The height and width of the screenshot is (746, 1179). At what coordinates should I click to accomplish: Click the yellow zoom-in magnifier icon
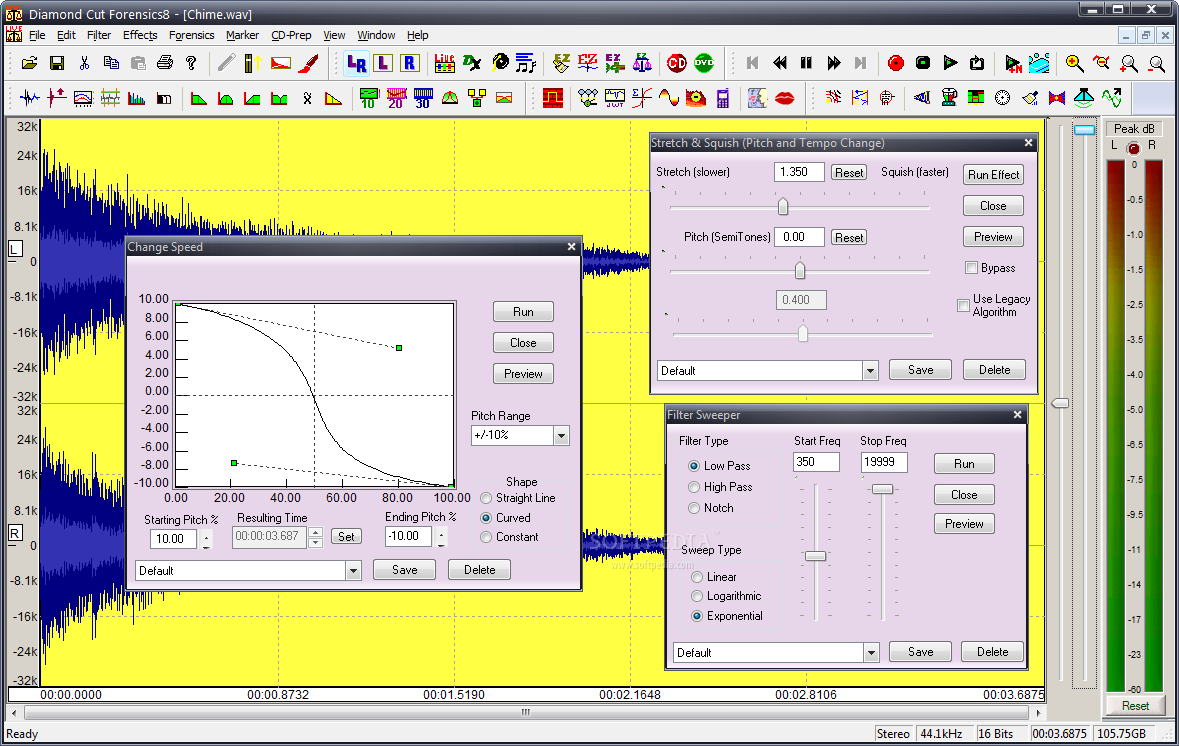pyautogui.click(x=1074, y=63)
